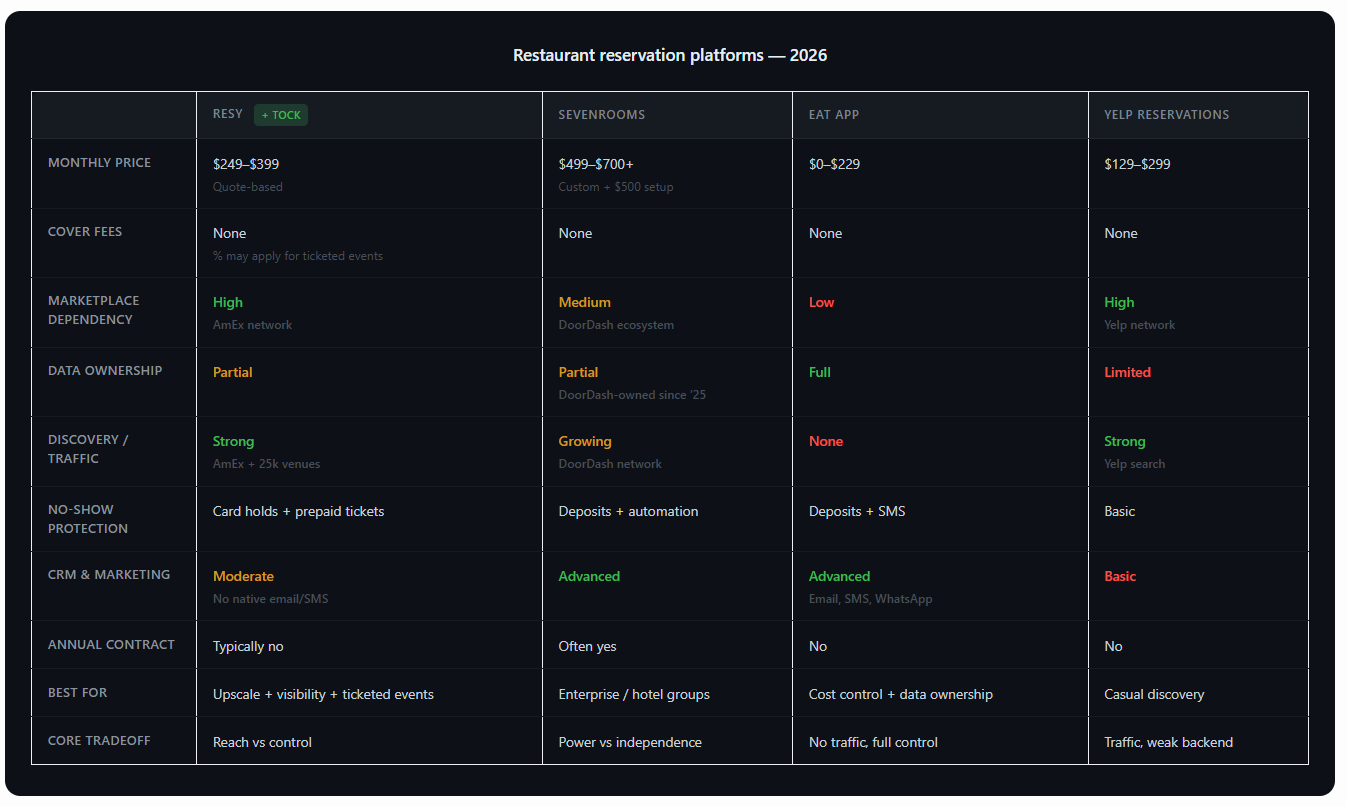Click the DATA OWNERSHIP row label
The width and height of the screenshot is (1347, 807).
(105, 371)
